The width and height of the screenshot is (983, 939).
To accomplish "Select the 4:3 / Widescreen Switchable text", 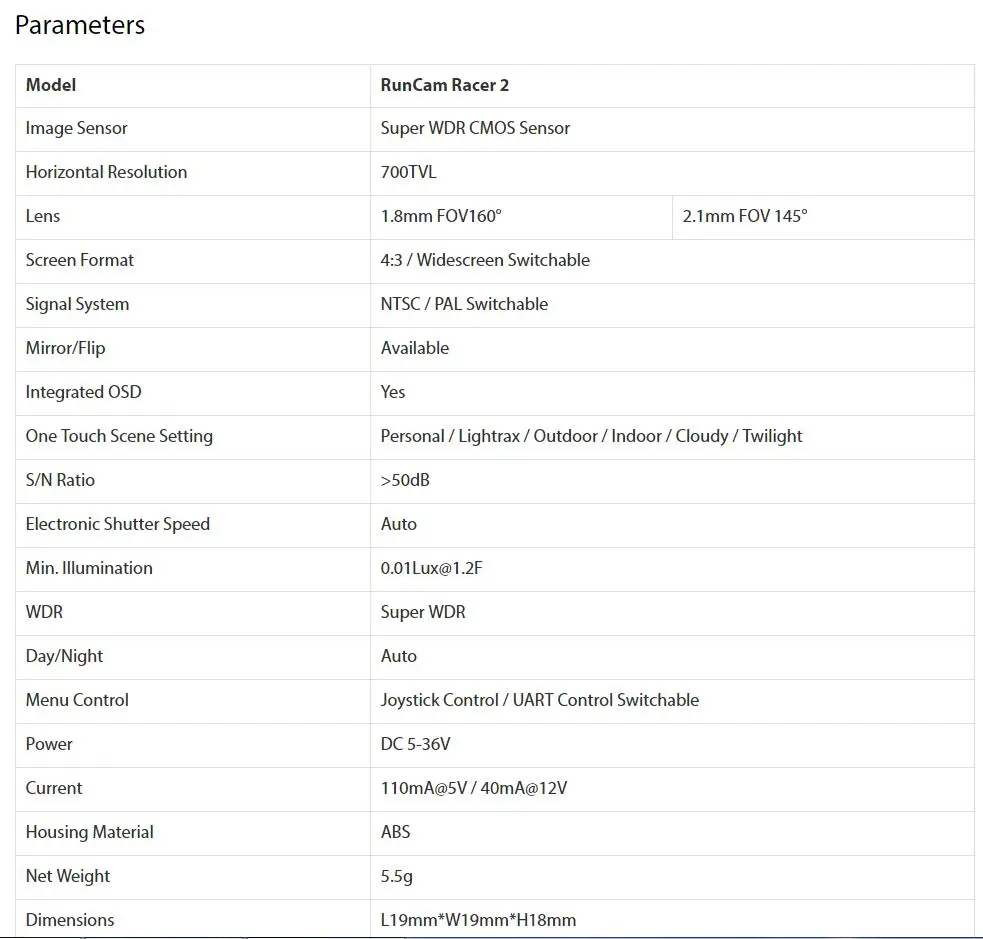I will [x=485, y=260].
